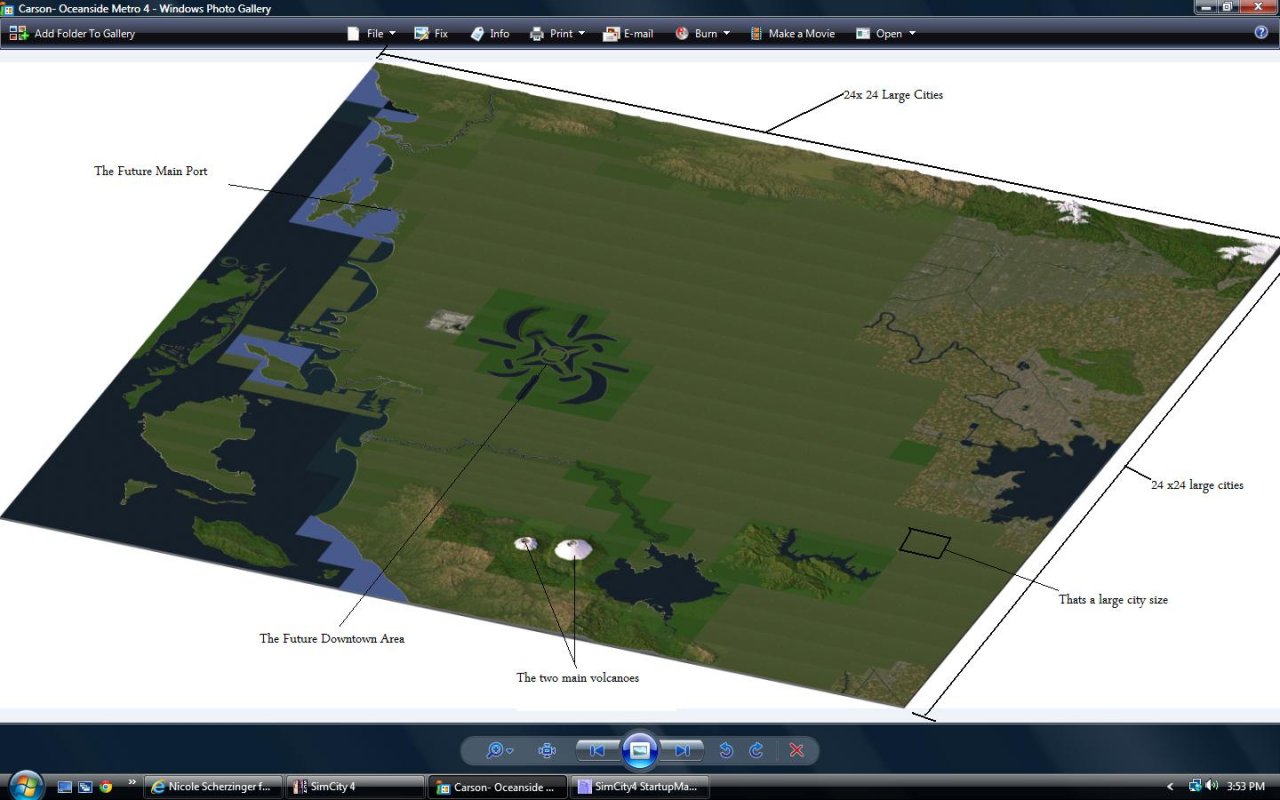Start the slide show with the center button
Viewport: 1280px width, 800px height.
[640, 750]
